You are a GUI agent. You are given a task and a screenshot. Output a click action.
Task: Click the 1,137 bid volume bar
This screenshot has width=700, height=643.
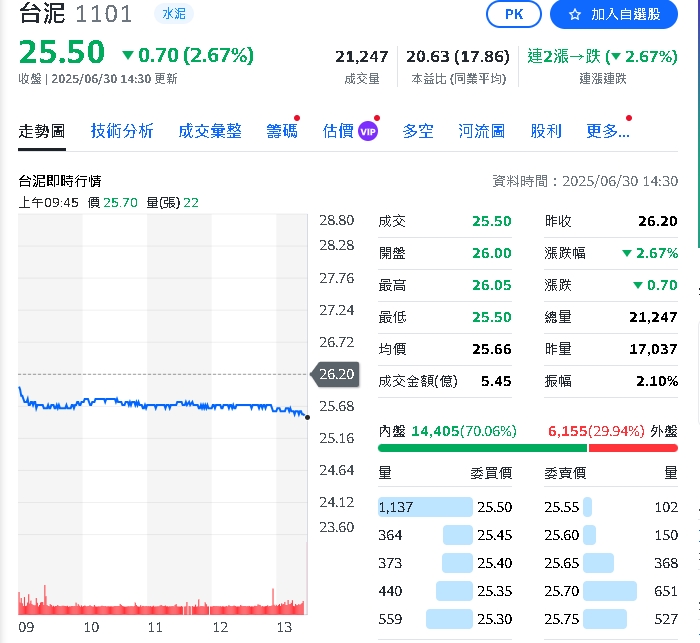pos(425,507)
